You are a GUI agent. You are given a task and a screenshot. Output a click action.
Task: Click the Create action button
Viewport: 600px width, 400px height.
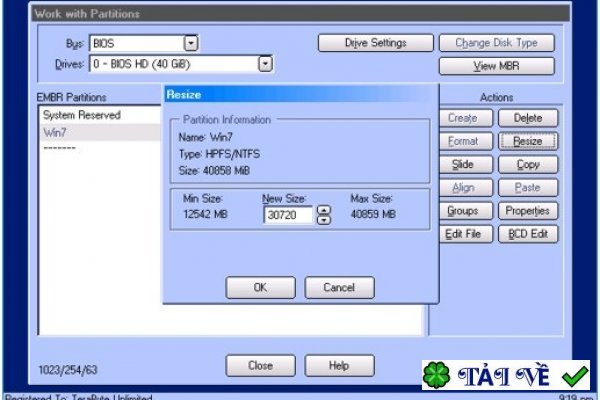click(x=465, y=118)
